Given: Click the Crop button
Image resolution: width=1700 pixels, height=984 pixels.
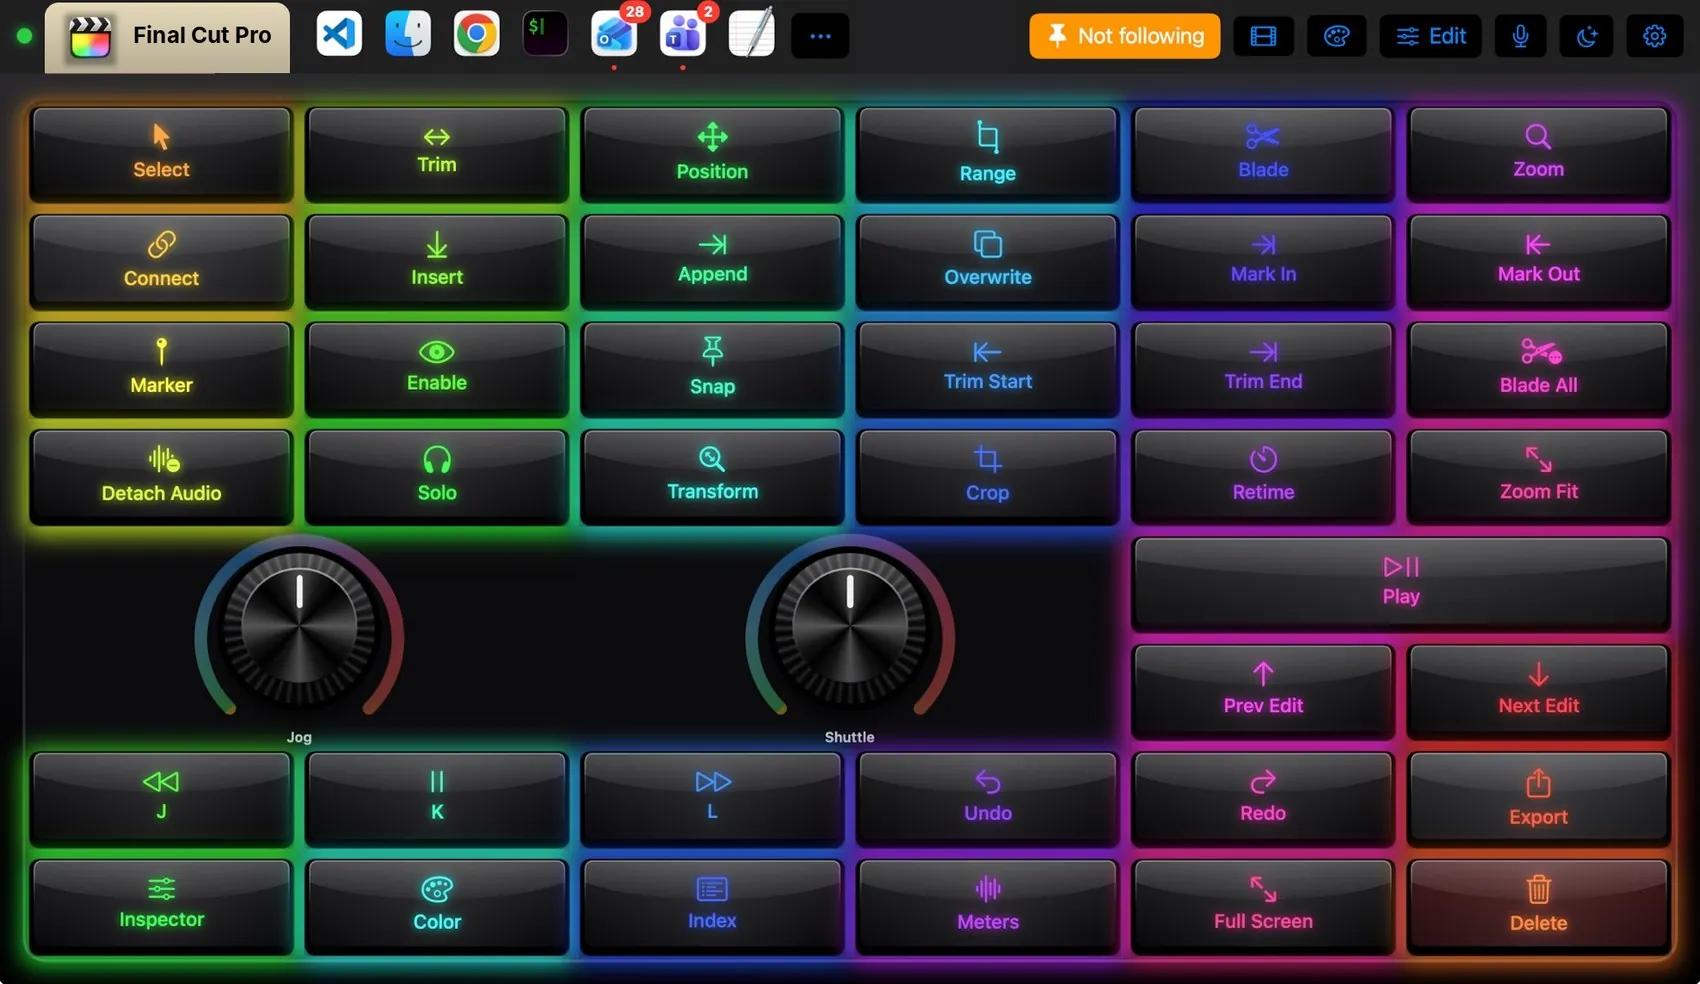Looking at the screenshot, I should tap(987, 476).
